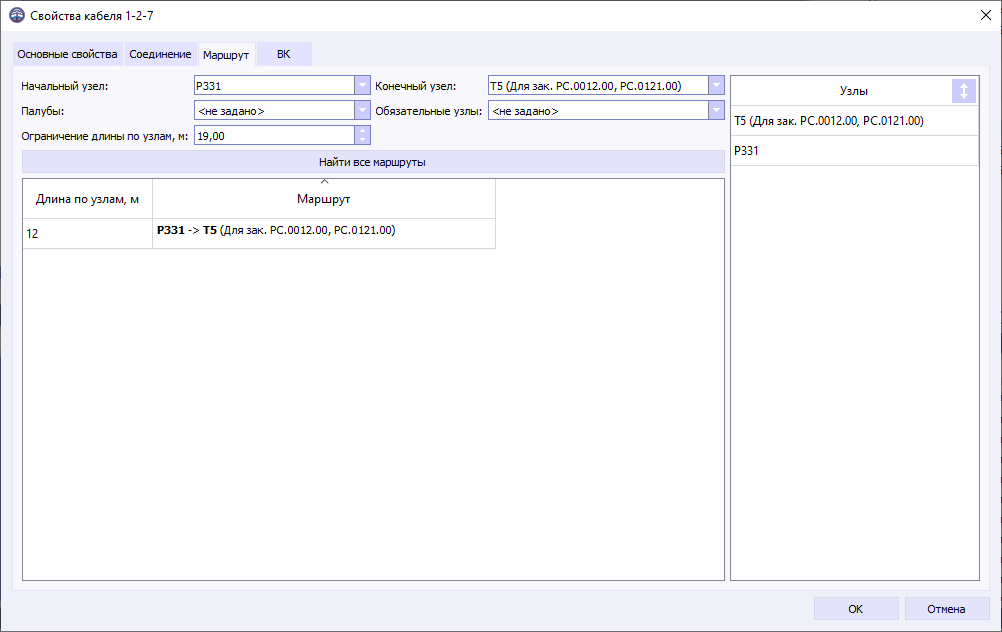
Task: Click the dropdown arrow beside Конечный узел
Action: [716, 85]
